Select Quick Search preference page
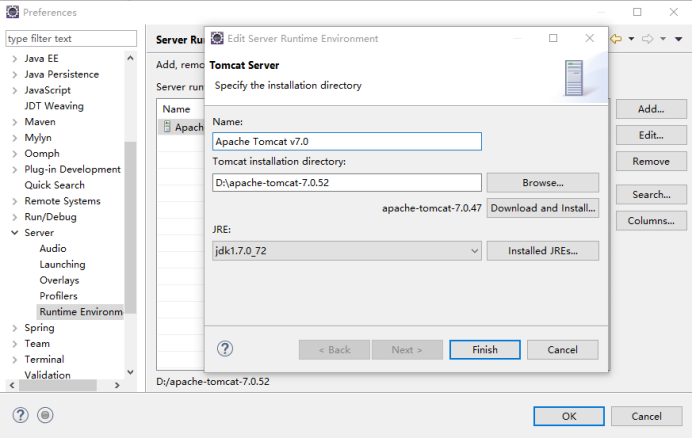Viewport: 693px width, 439px height. (x=54, y=185)
